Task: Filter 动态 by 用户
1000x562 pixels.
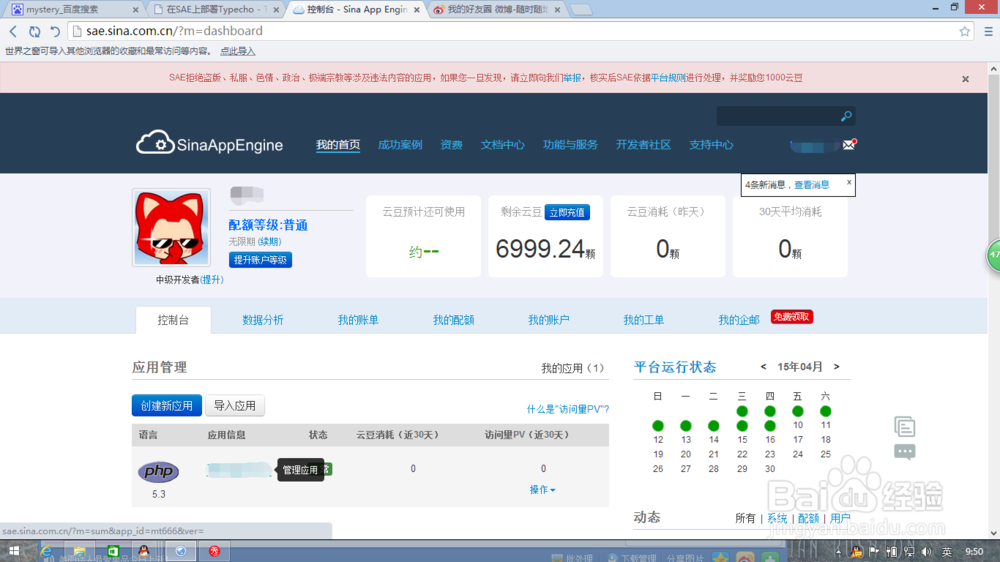Action: tap(840, 519)
